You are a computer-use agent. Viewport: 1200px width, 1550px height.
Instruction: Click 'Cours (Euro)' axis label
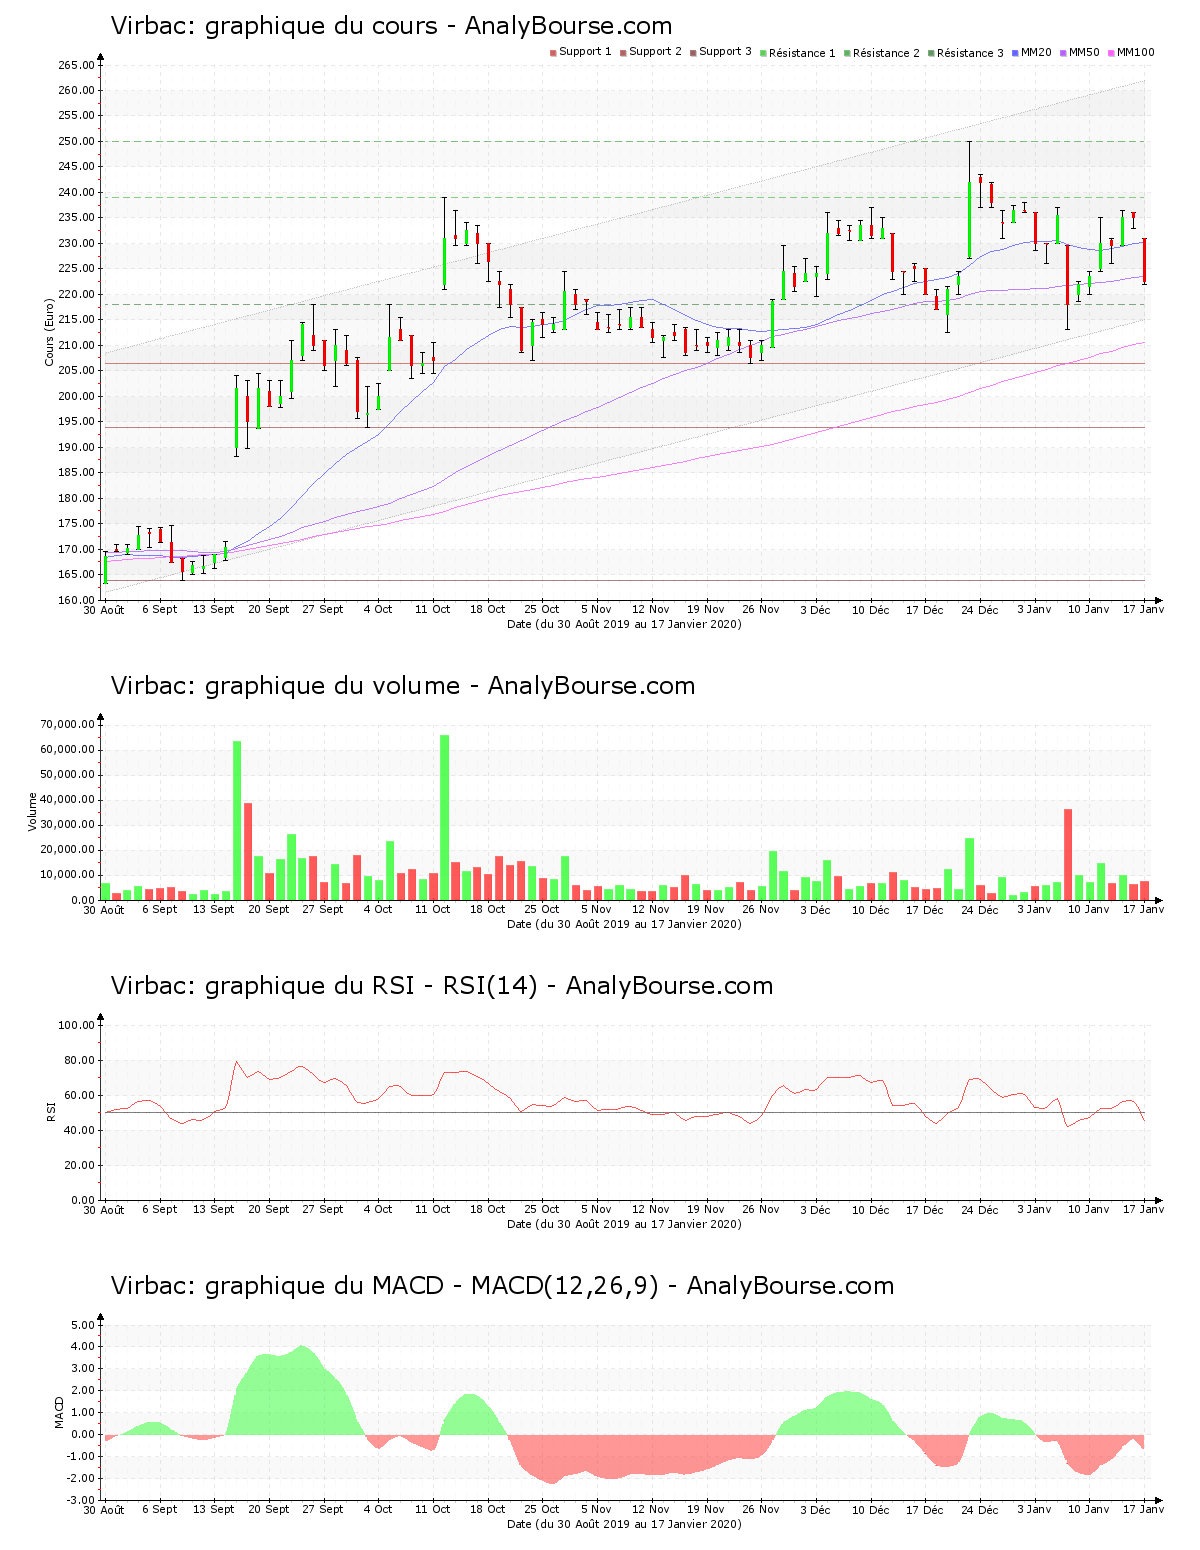(x=49, y=332)
